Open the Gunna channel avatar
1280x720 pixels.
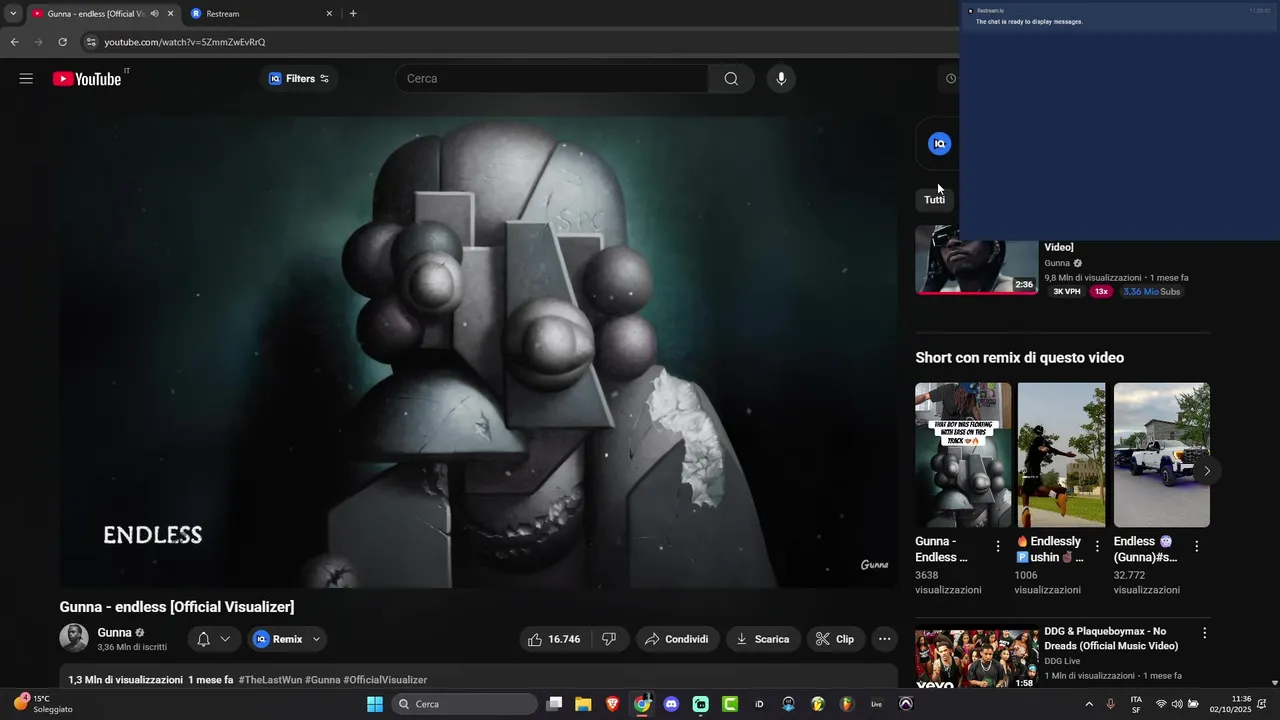74,638
